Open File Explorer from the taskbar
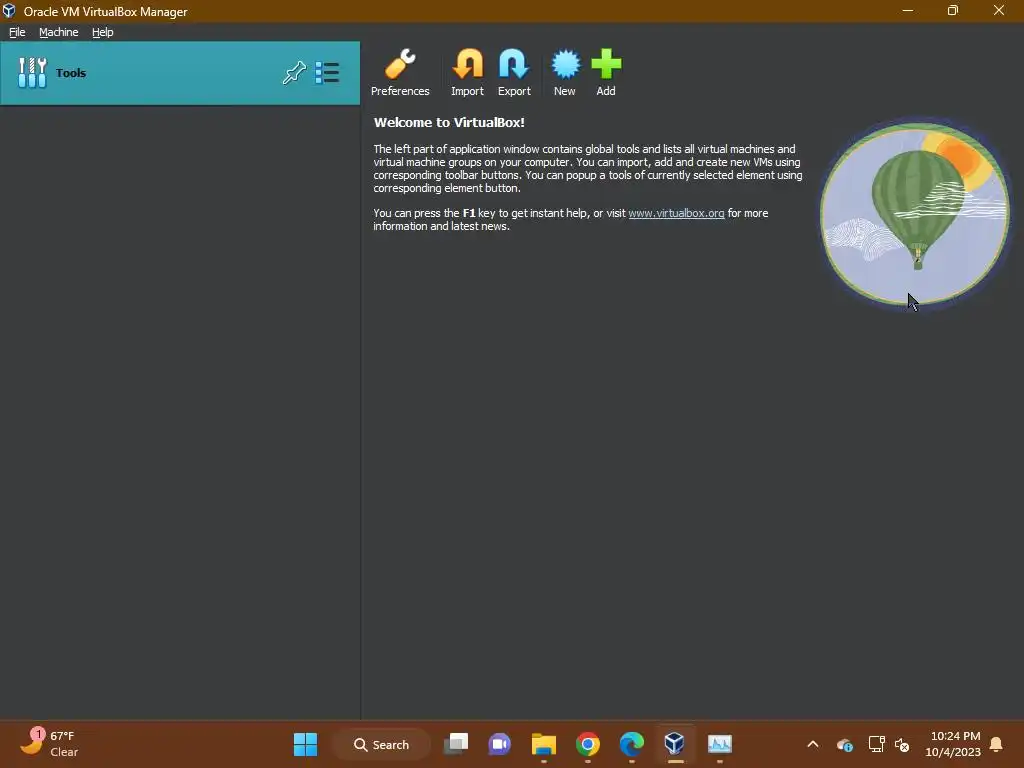This screenshot has height=768, width=1024. (543, 744)
